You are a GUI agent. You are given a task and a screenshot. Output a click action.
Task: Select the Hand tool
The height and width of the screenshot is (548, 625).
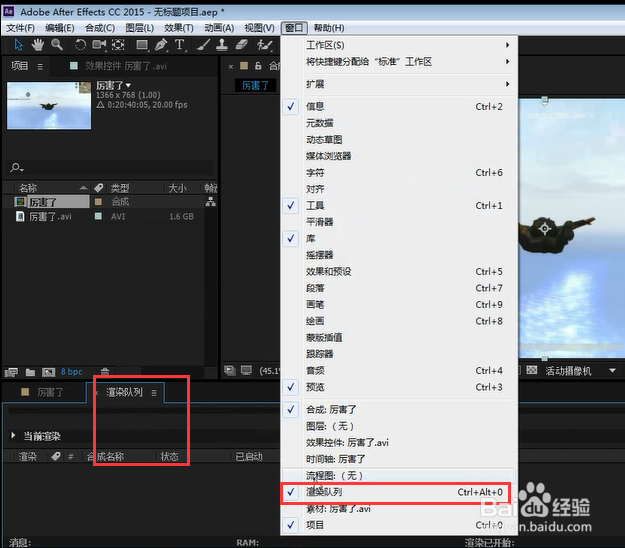[x=37, y=45]
